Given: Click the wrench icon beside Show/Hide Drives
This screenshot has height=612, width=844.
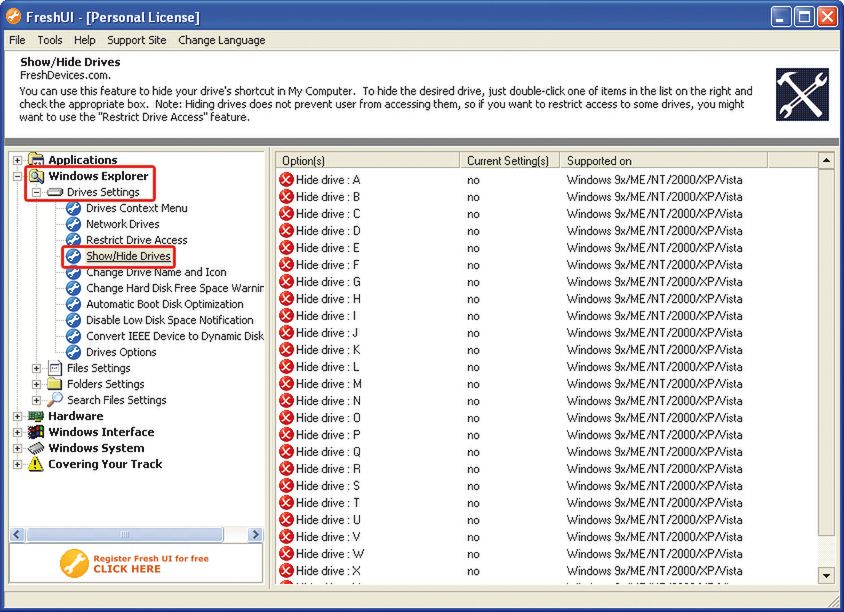Looking at the screenshot, I should pos(73,256).
